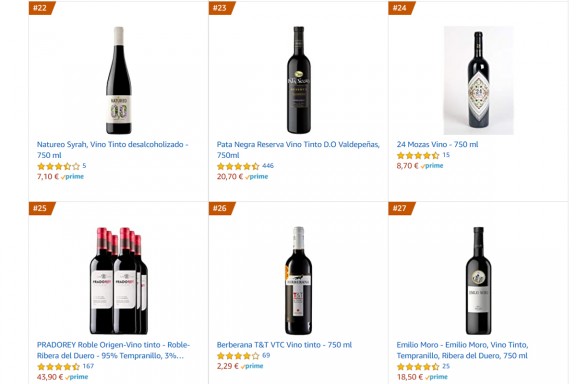
Task: Click the star rating of Emilio Moro
Action: click(x=418, y=367)
